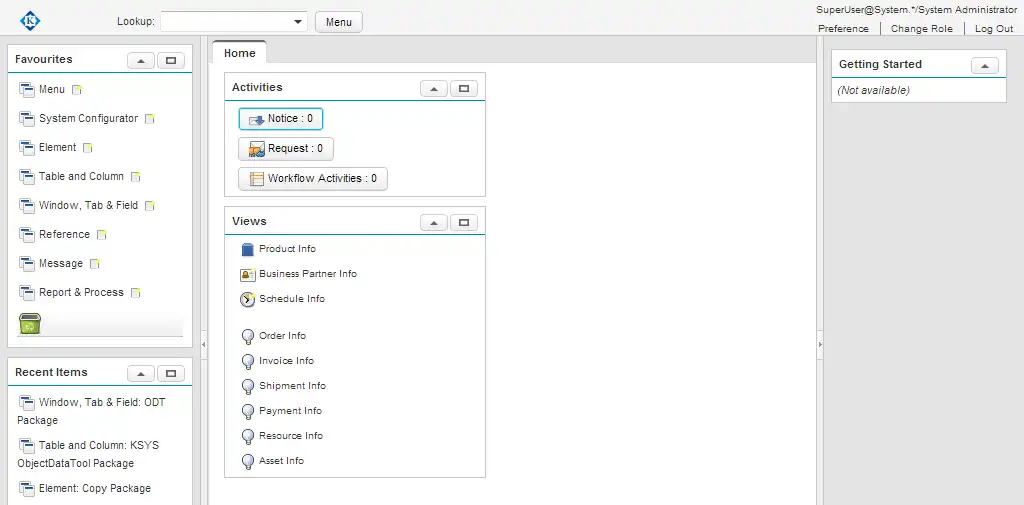Click the Schedule Info clock icon

click(x=248, y=300)
